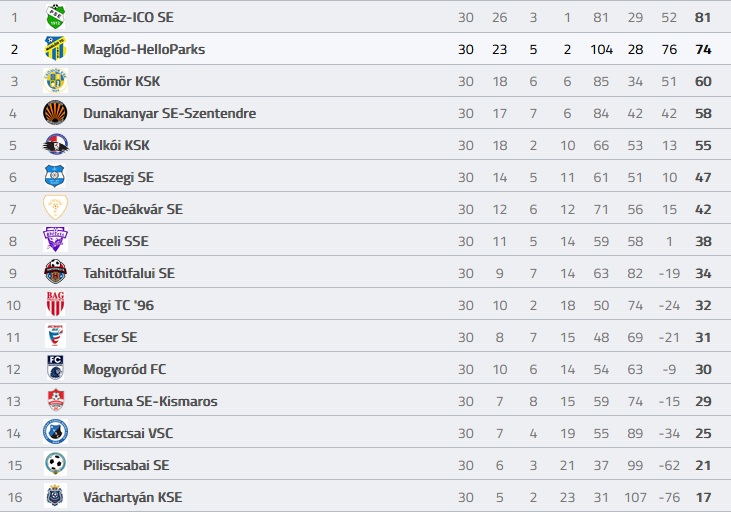Click the Váchartyán KSE crest icon
731x512 pixels.
coord(55,496)
